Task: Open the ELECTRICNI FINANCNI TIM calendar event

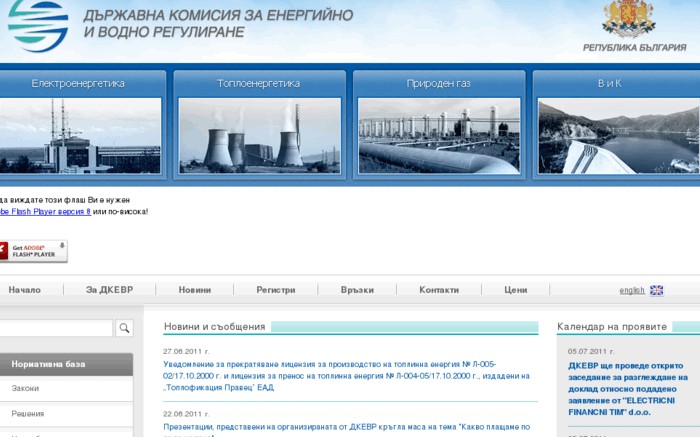Action: 628,389
